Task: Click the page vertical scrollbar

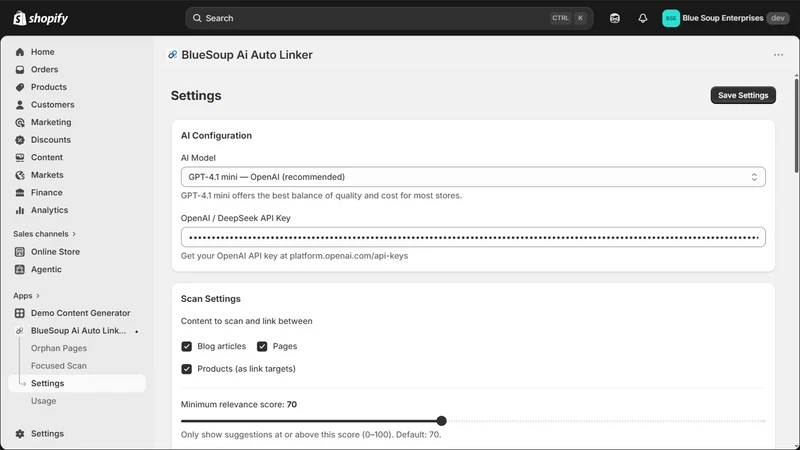Action: [796, 125]
